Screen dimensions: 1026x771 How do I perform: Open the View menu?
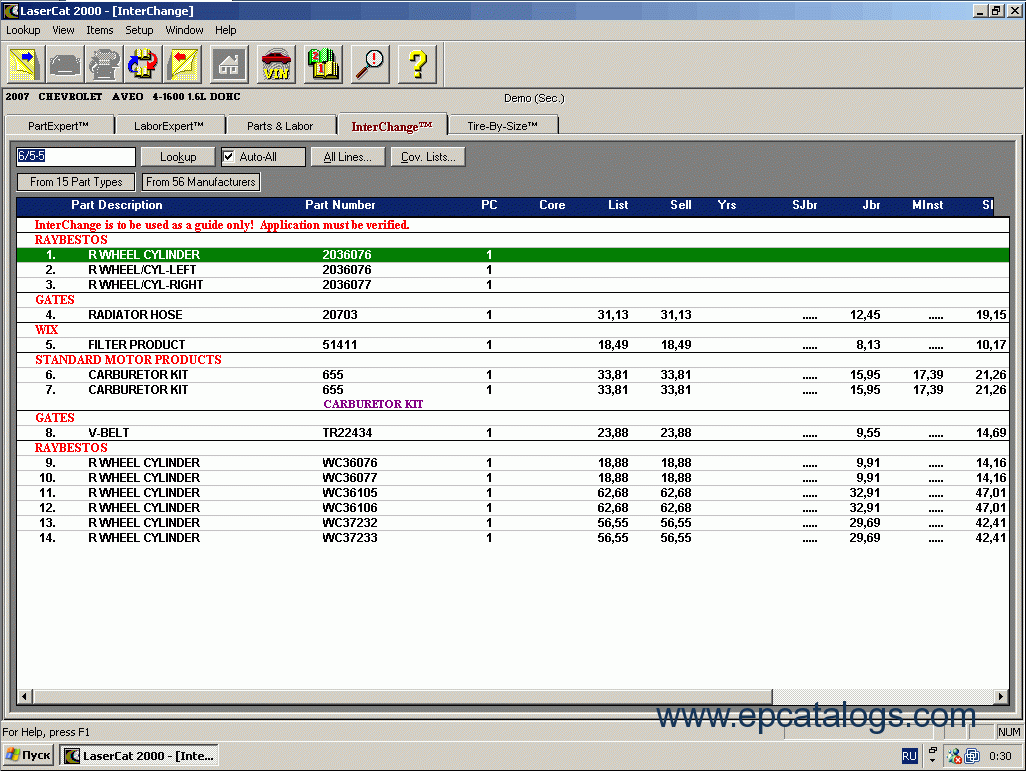pos(63,30)
